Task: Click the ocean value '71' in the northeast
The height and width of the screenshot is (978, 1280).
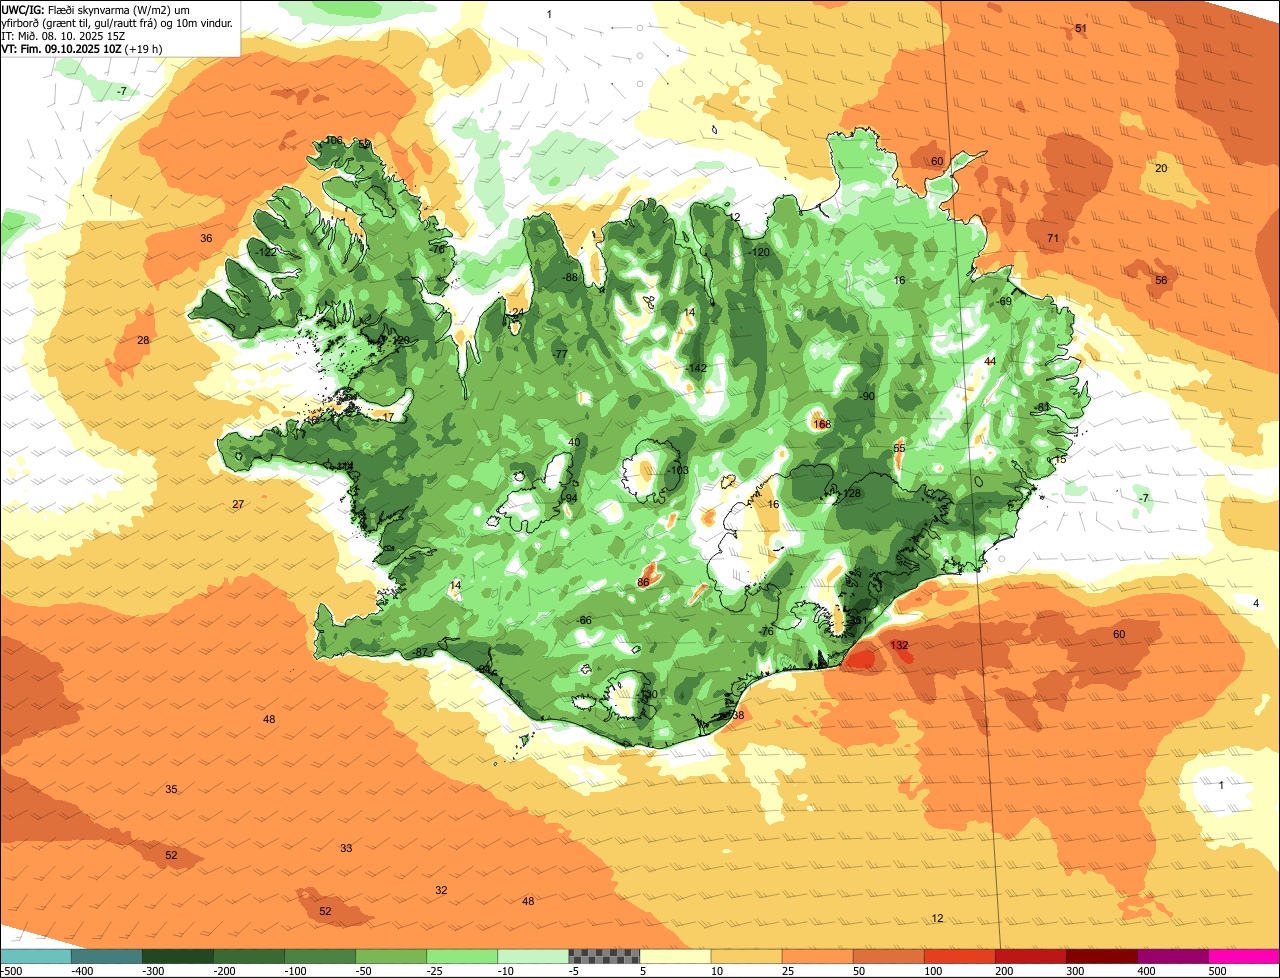Action: [1052, 238]
